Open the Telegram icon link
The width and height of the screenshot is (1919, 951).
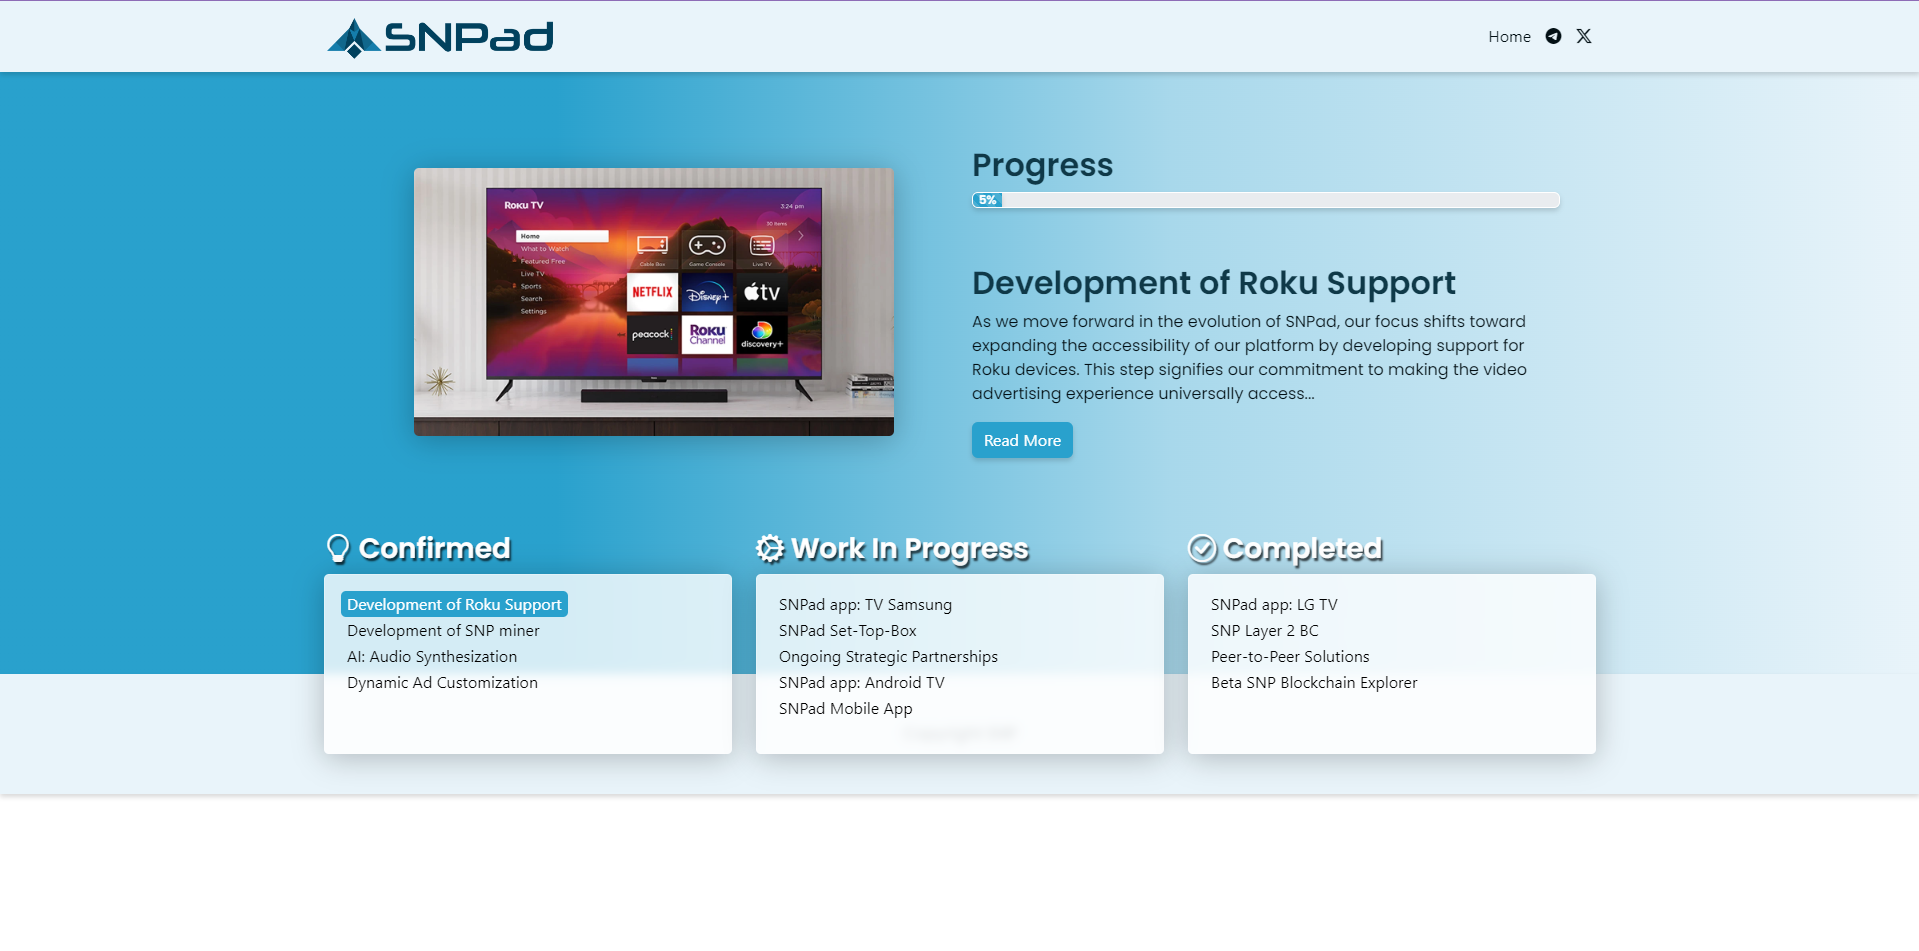(1553, 36)
